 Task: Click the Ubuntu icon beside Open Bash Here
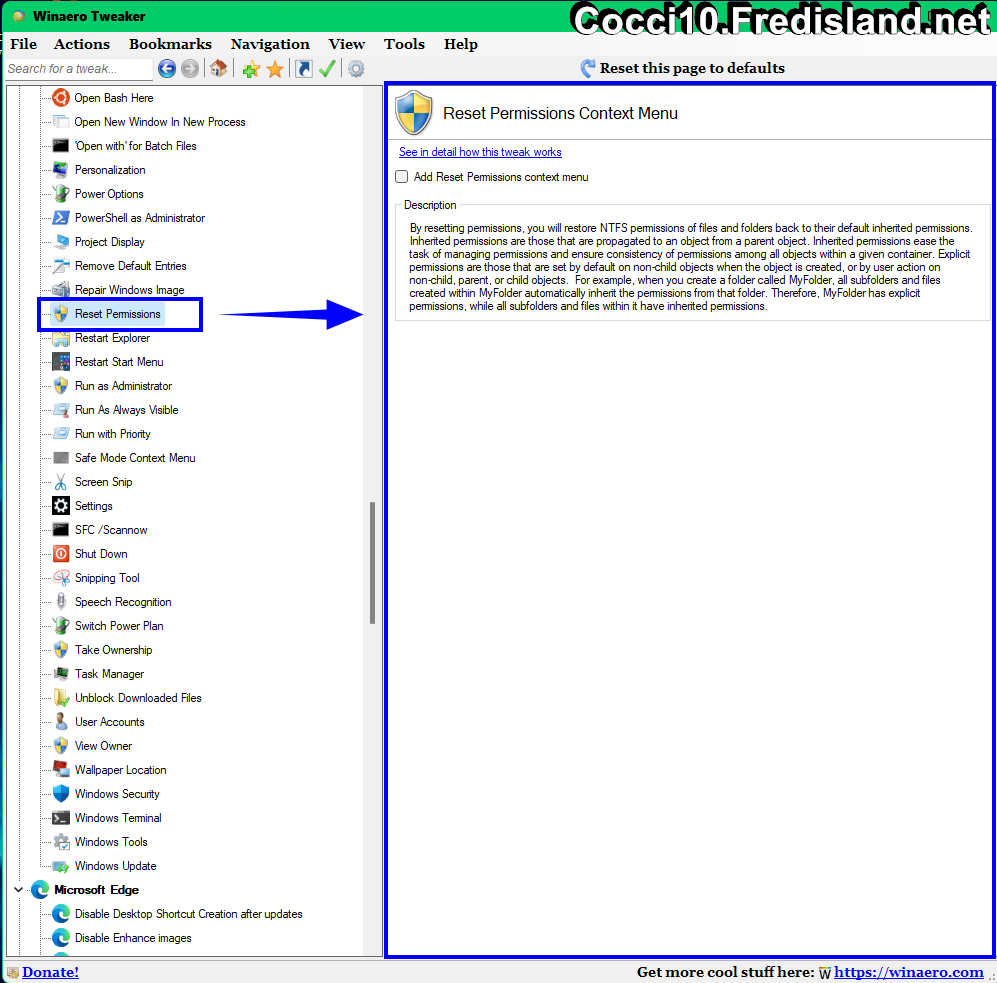pyautogui.click(x=61, y=98)
